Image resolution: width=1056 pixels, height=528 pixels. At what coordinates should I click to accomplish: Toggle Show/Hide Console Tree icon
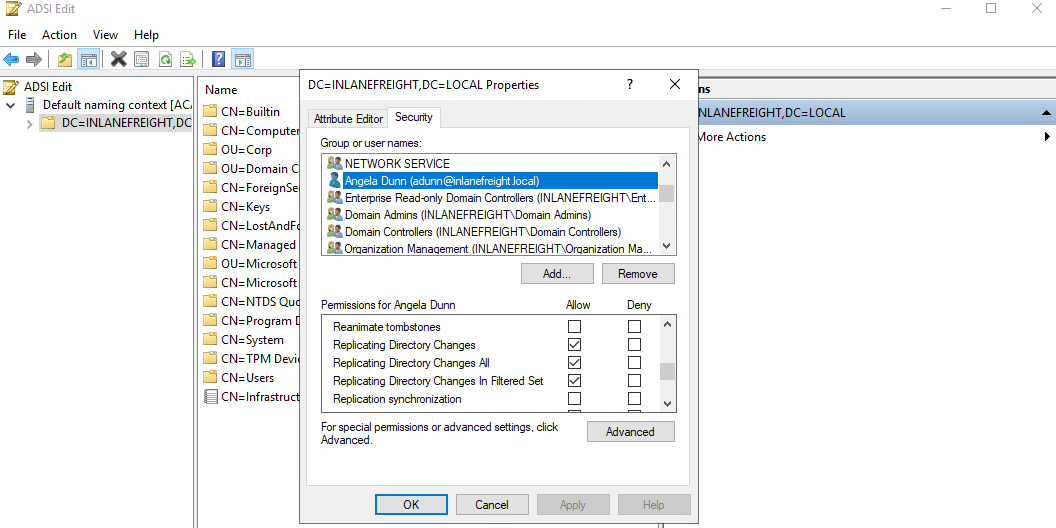click(x=88, y=59)
